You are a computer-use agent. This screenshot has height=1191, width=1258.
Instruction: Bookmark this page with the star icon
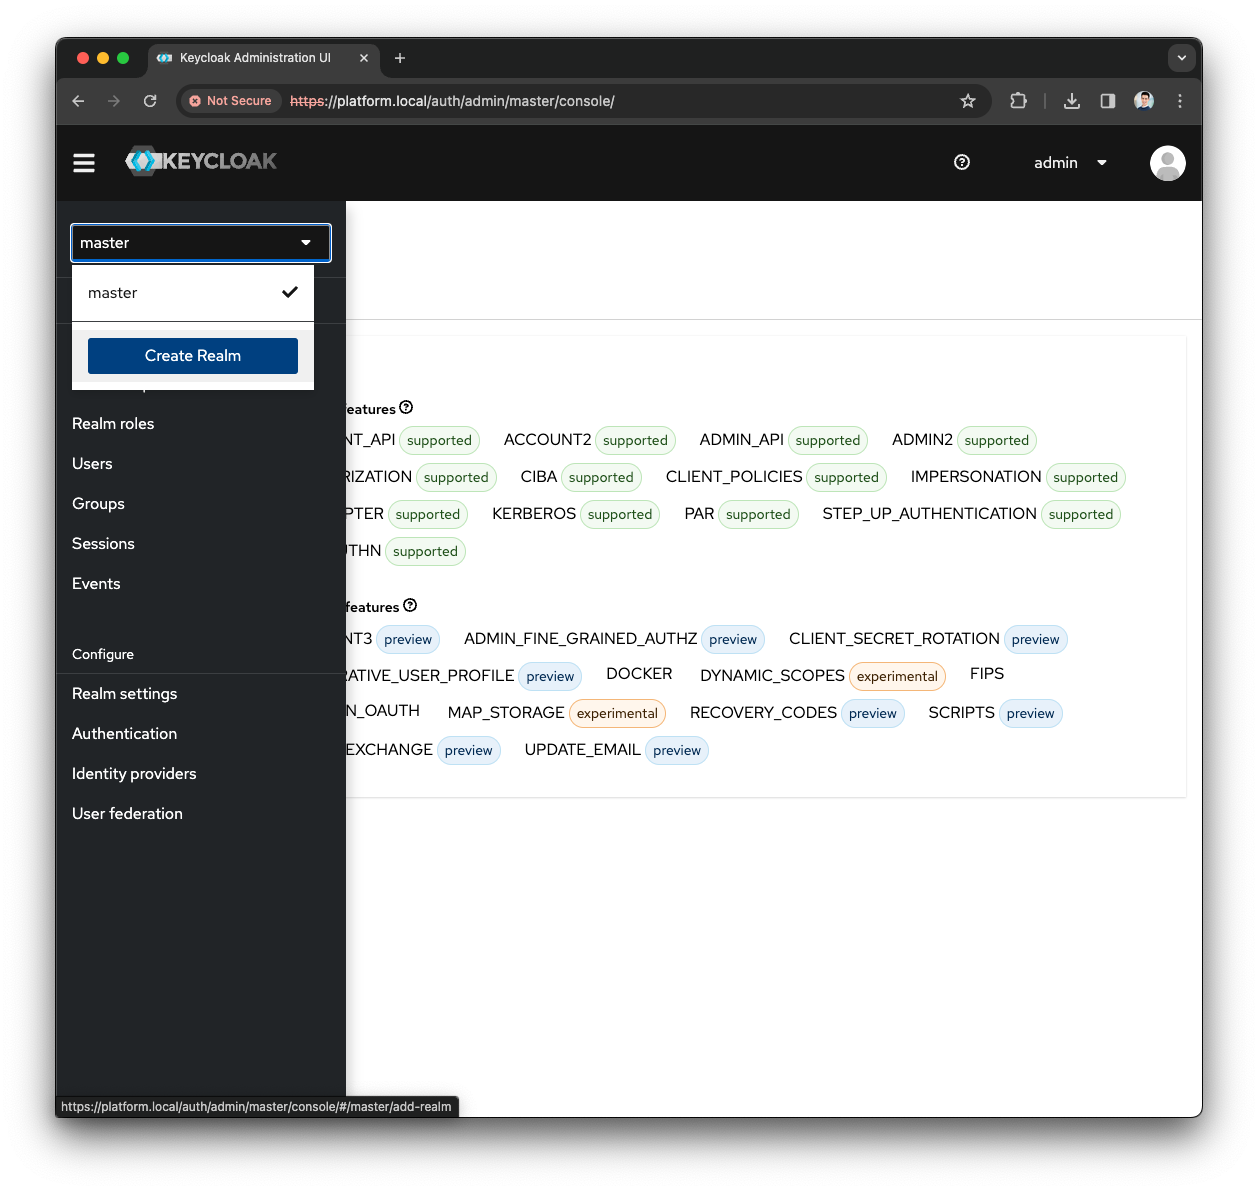tap(968, 101)
